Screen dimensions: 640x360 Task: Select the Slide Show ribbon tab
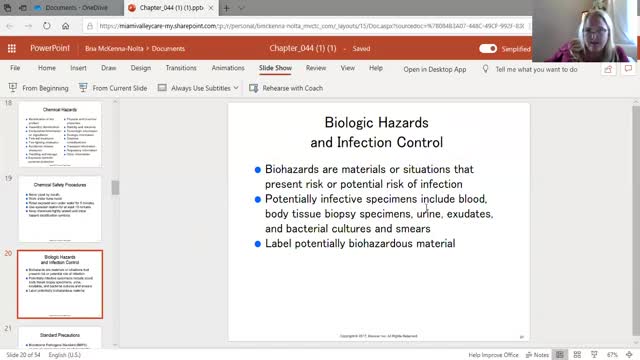[x=275, y=68]
